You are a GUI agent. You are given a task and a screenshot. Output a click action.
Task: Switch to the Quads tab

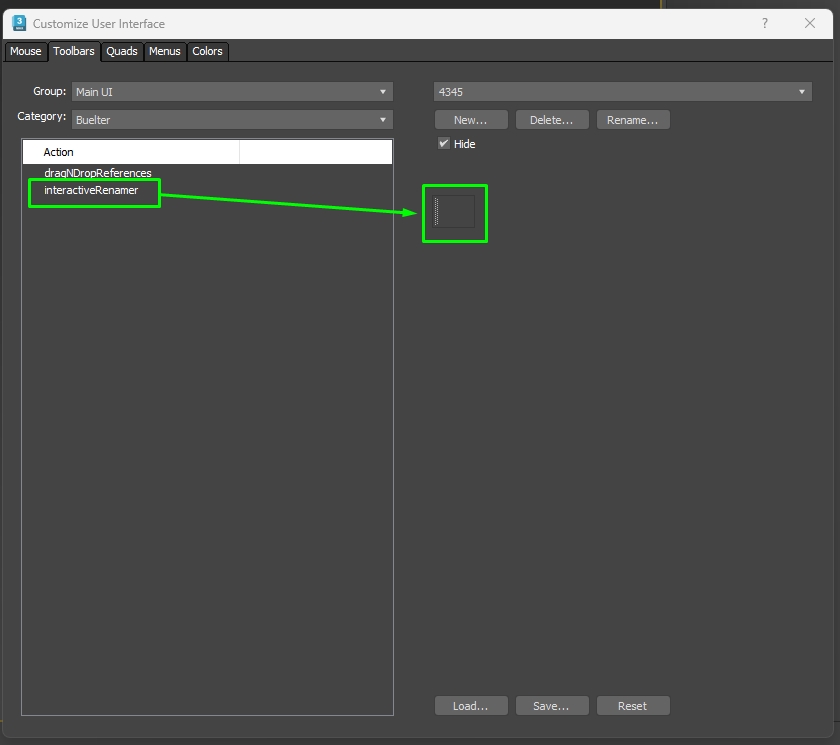[122, 51]
